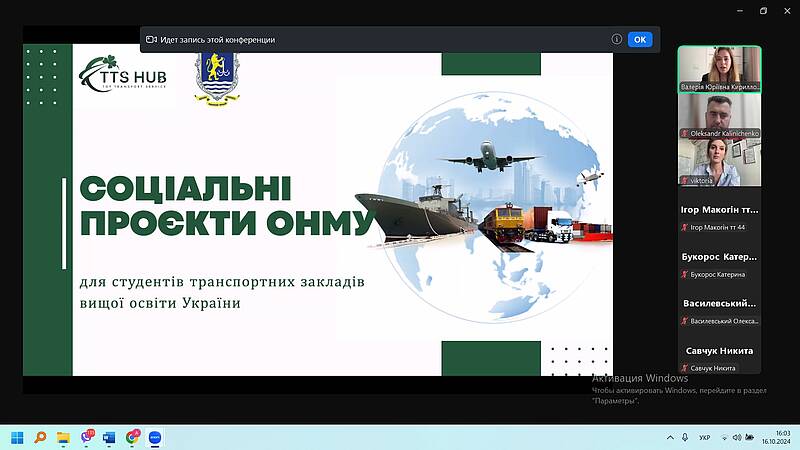This screenshot has width=800, height=450.
Task: Click muted mic icon next to Ігор Макогін тт 44
Action: pyautogui.click(x=684, y=227)
